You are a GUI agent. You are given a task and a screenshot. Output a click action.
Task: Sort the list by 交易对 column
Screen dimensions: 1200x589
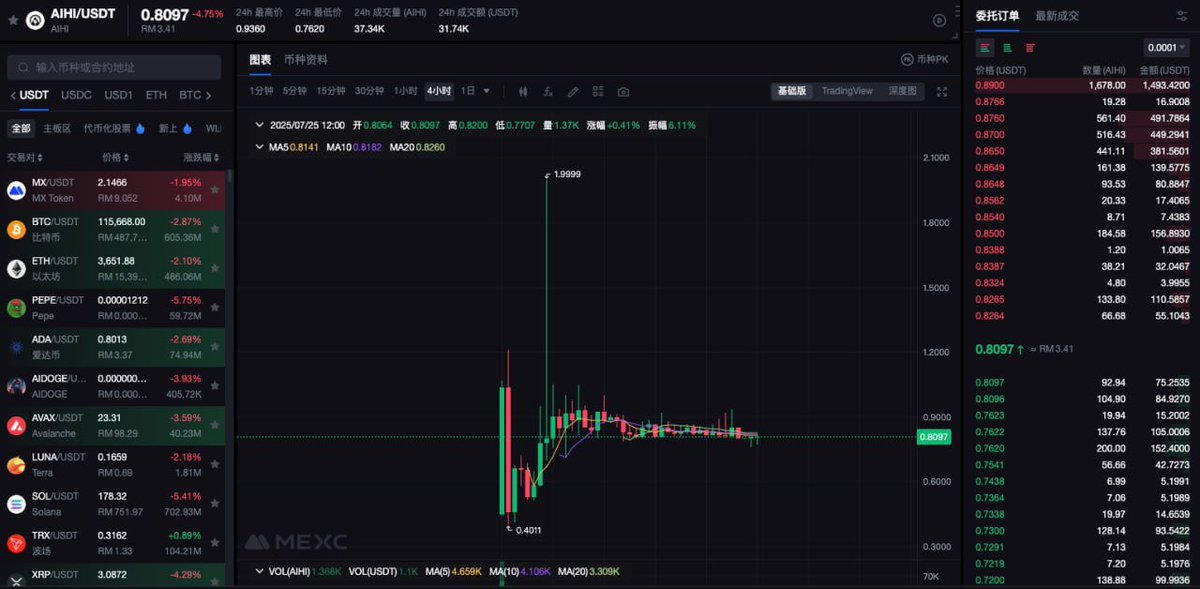23,157
